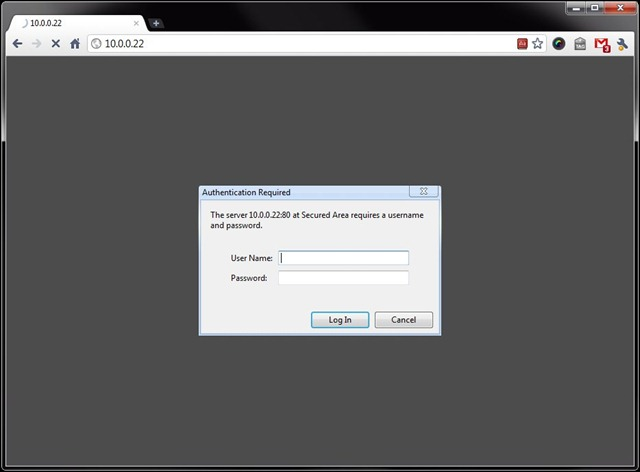The image size is (640, 472).
Task: Click the 'User Name:' label
Action: tap(251, 258)
